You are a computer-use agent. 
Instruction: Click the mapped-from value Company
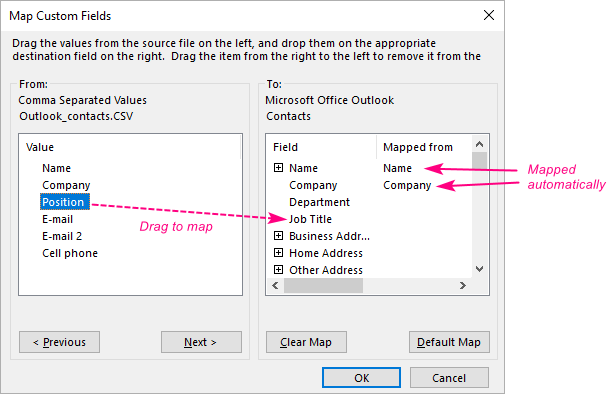pyautogui.click(x=407, y=185)
